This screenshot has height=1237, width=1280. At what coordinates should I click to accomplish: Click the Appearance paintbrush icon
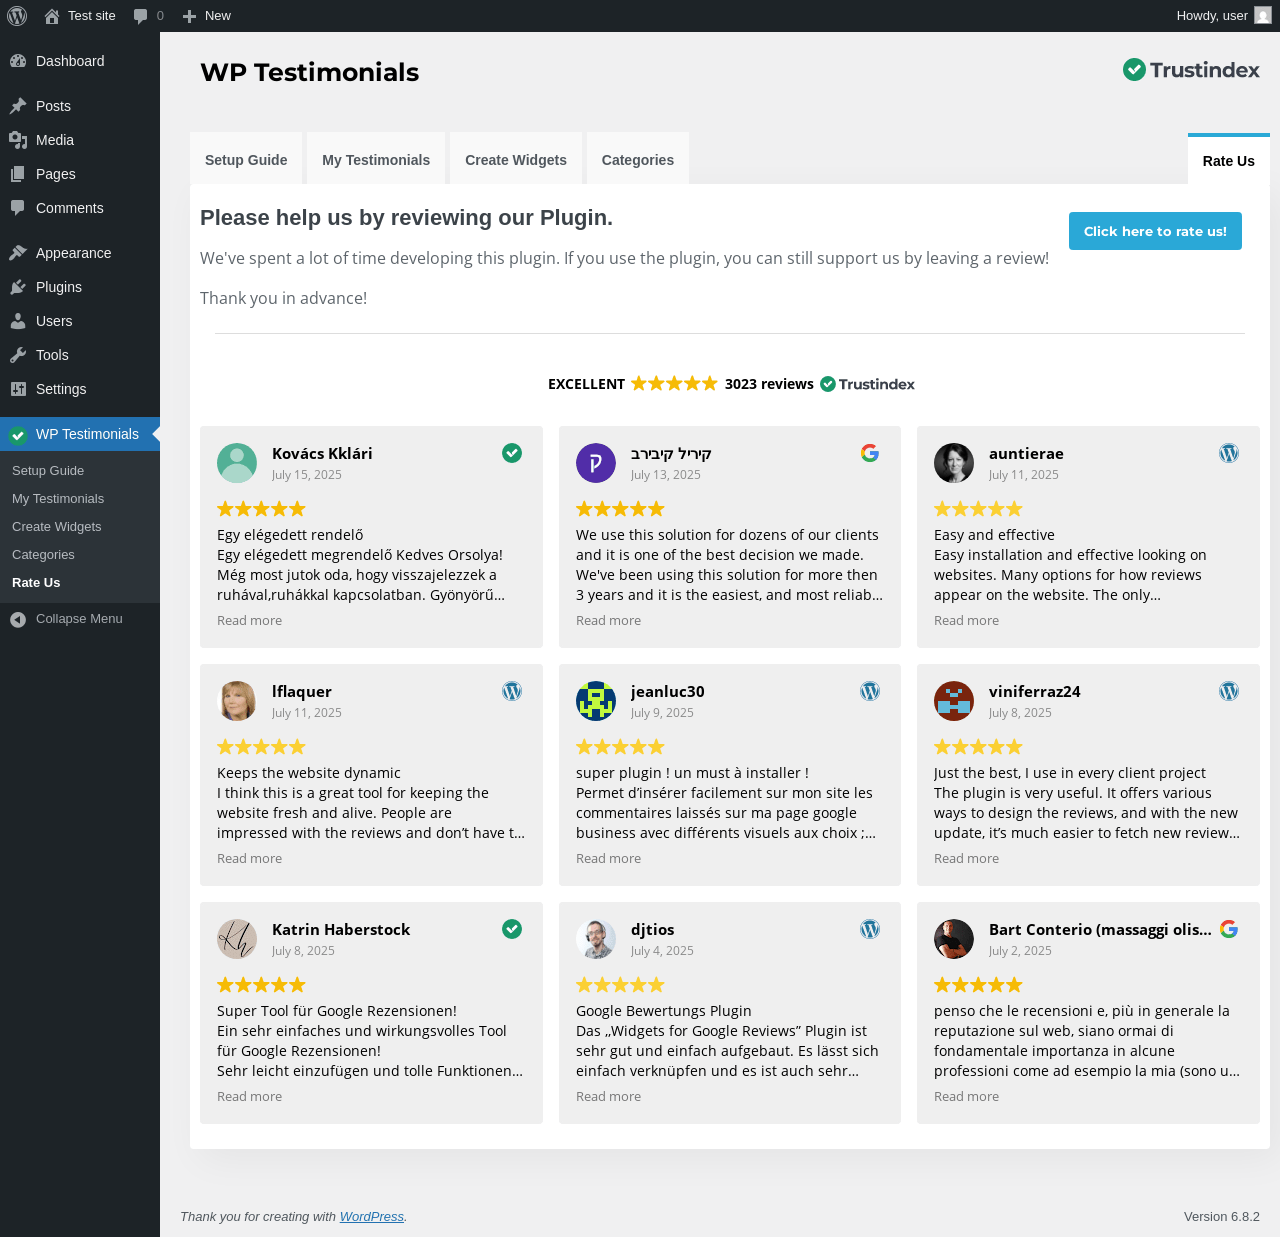click(18, 253)
